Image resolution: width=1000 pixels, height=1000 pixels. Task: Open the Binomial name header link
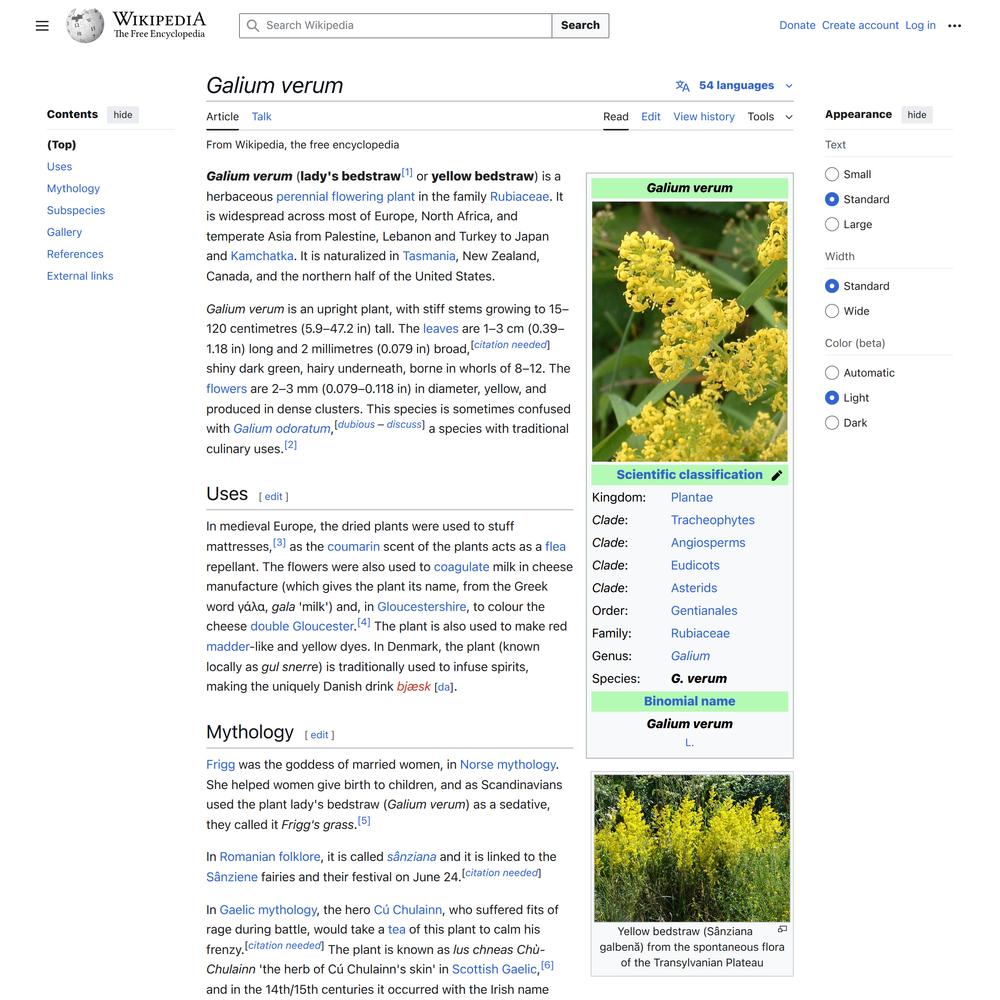[689, 702]
